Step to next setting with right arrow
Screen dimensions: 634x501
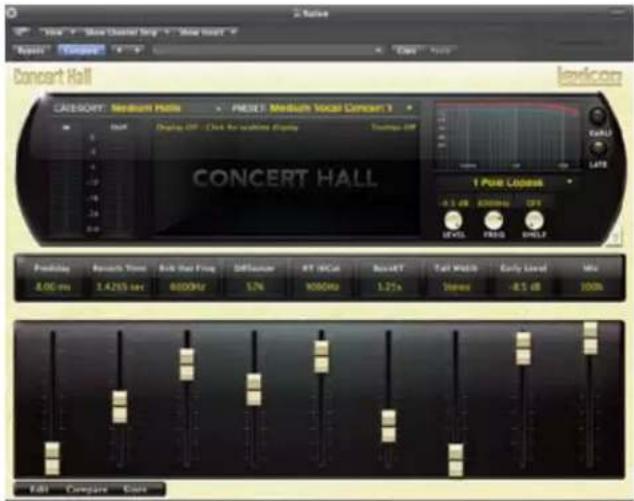pyautogui.click(x=137, y=50)
